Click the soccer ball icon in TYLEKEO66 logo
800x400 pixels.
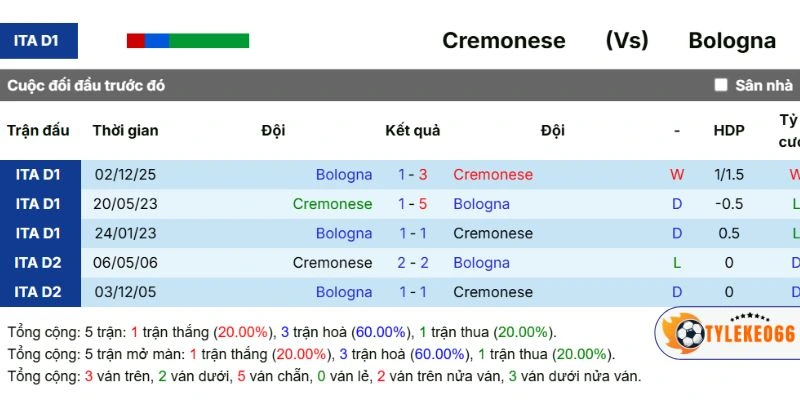[x=687, y=333]
